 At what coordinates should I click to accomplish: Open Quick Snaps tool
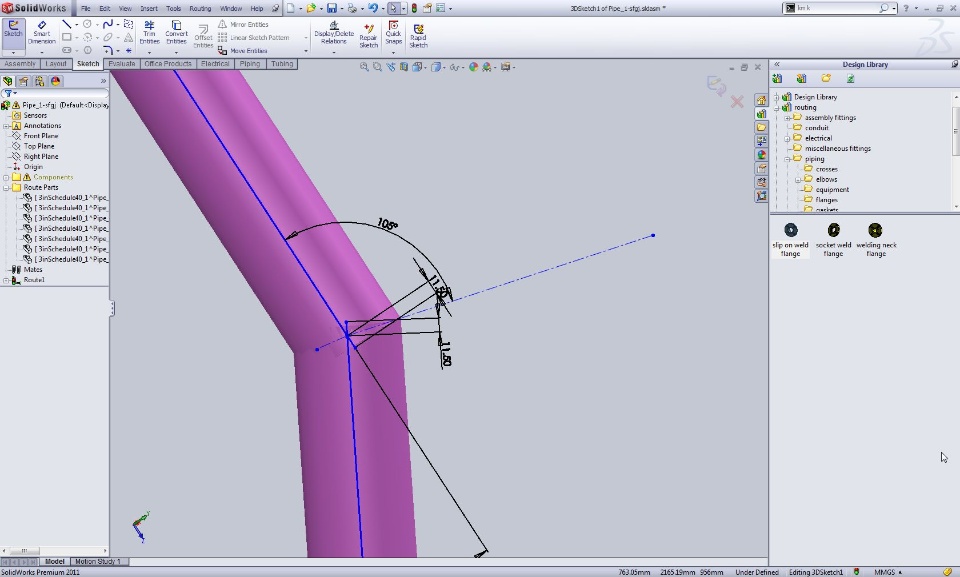394,32
